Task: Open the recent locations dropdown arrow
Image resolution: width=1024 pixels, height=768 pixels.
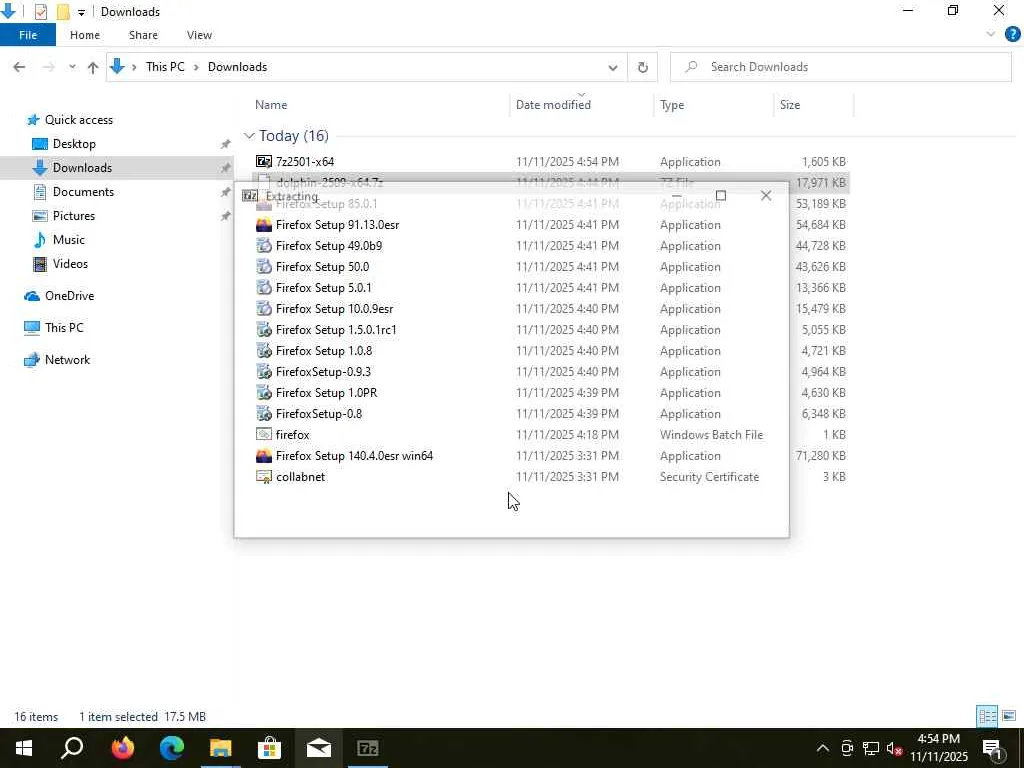Action: coord(72,67)
